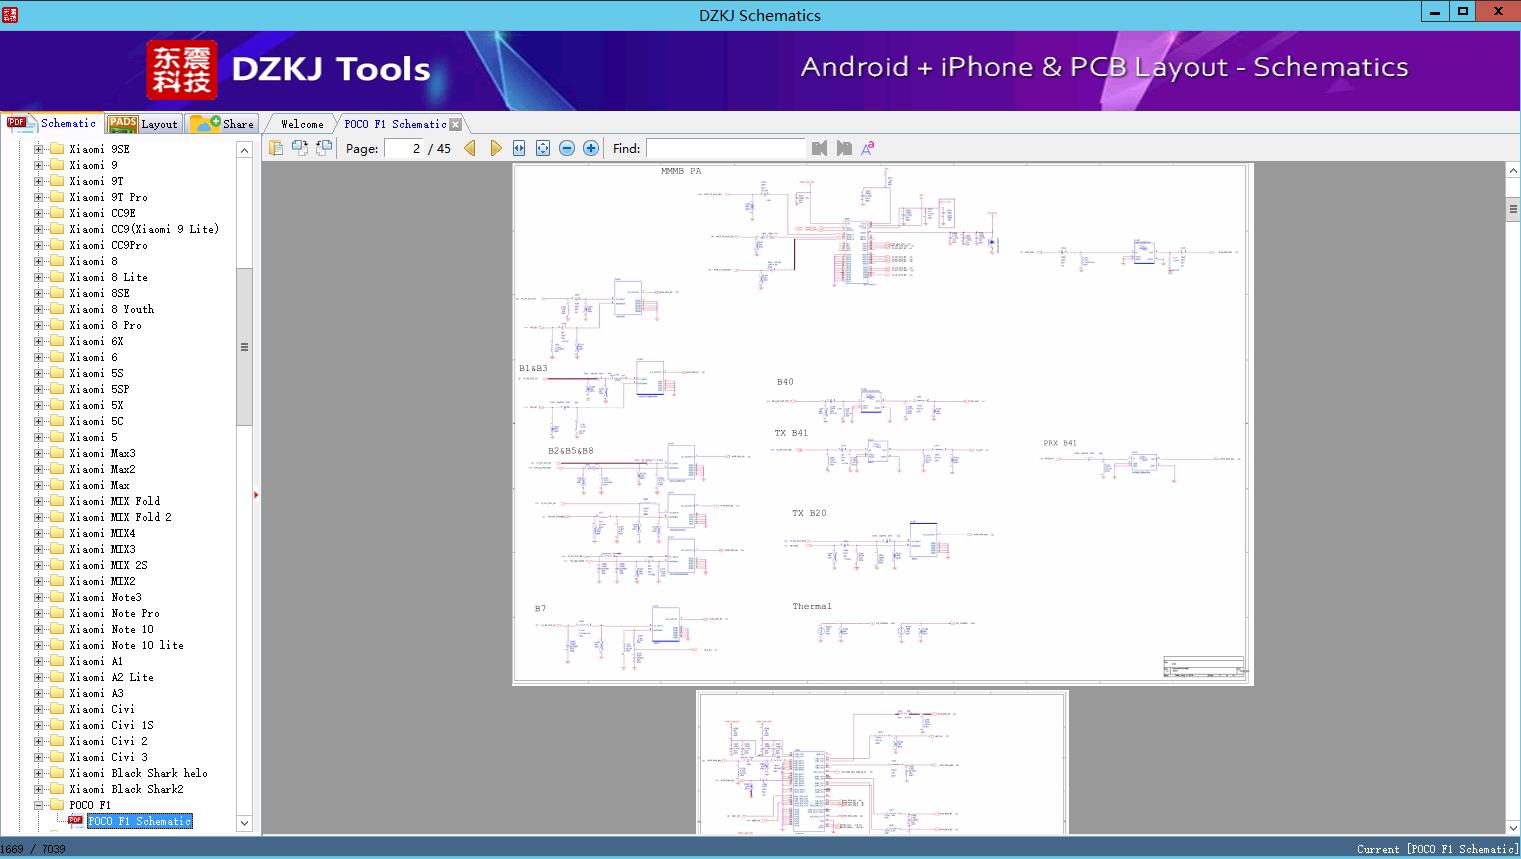Viewport: 1521px width, 859px height.
Task: Select Xiaomi A3 in the tree
Action: (x=97, y=693)
